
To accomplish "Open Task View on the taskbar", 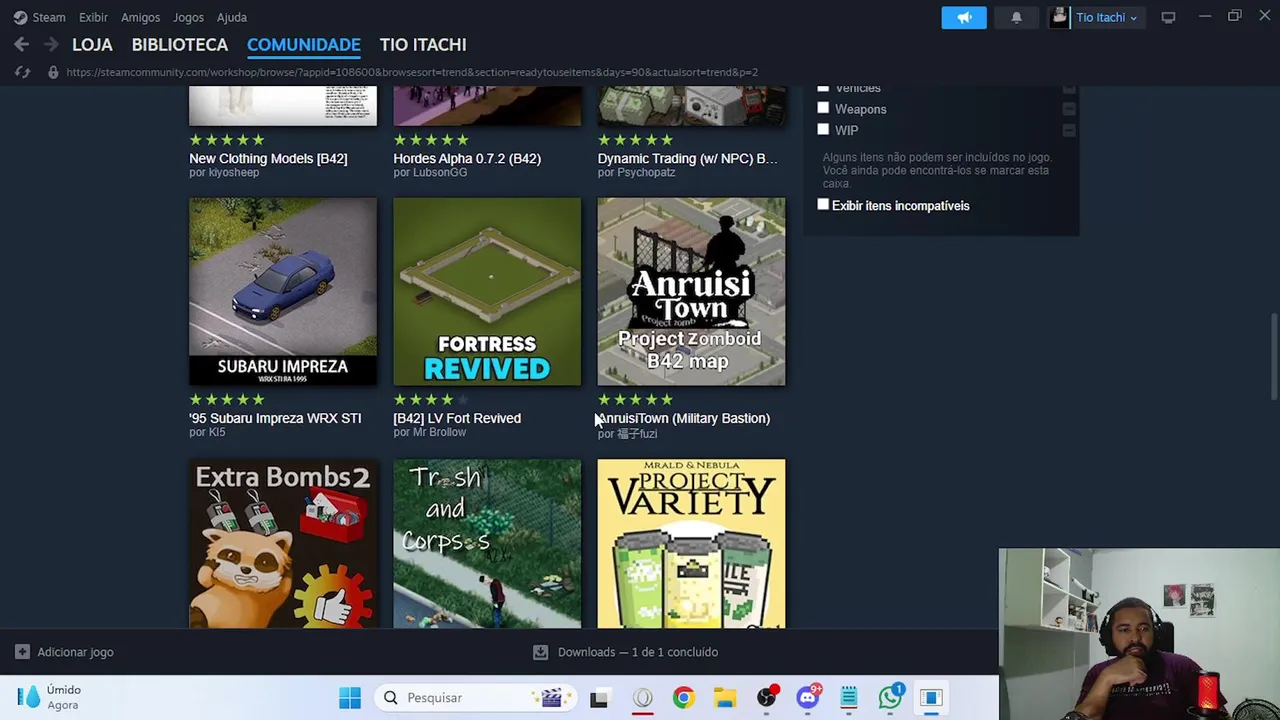I will click(599, 698).
